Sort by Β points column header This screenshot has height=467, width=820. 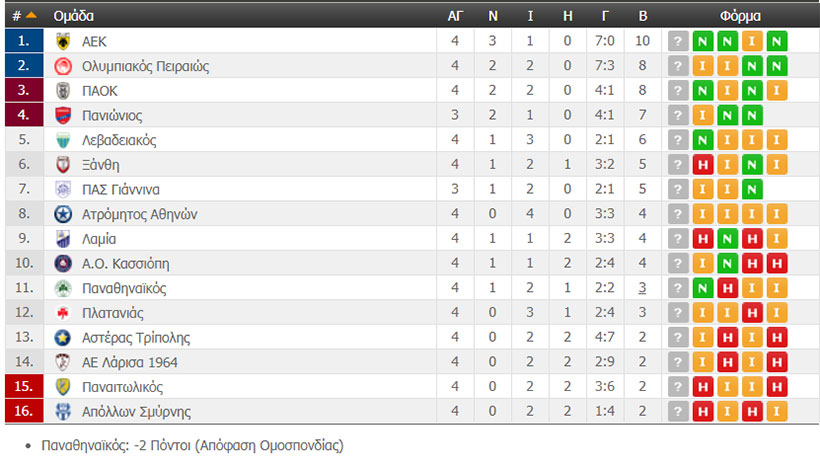[642, 16]
